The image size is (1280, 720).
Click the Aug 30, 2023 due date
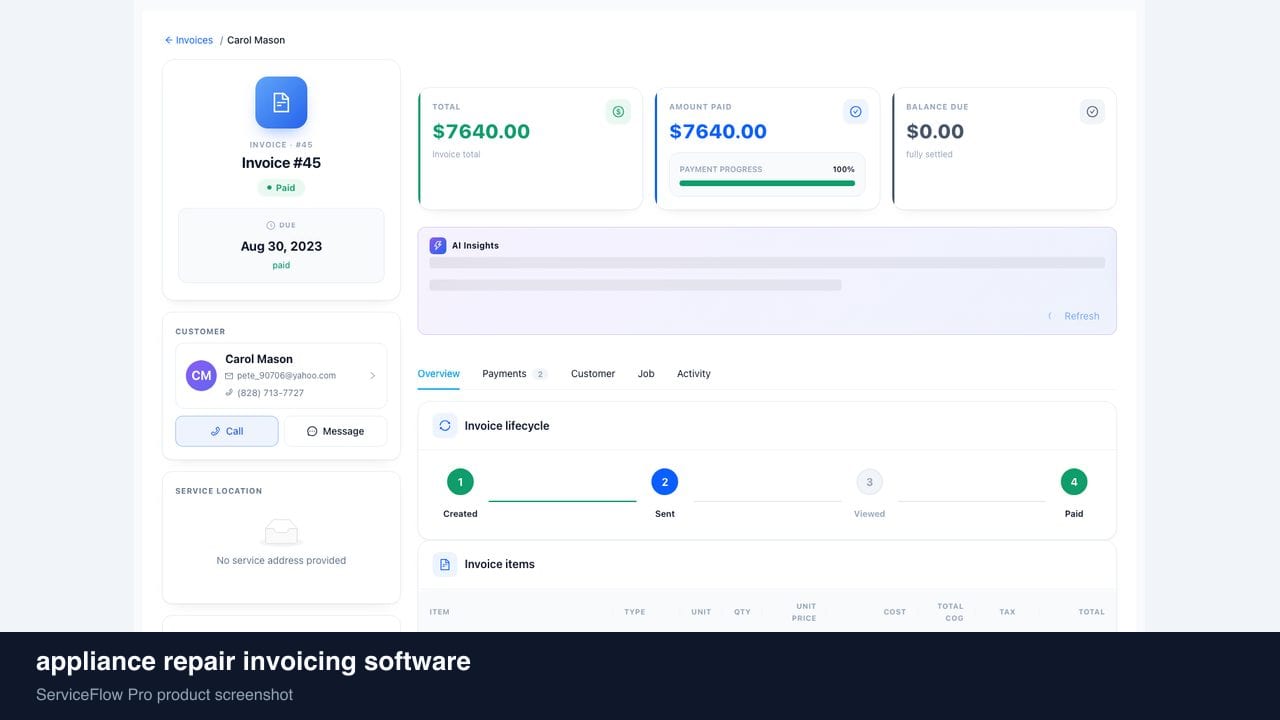[x=281, y=246]
